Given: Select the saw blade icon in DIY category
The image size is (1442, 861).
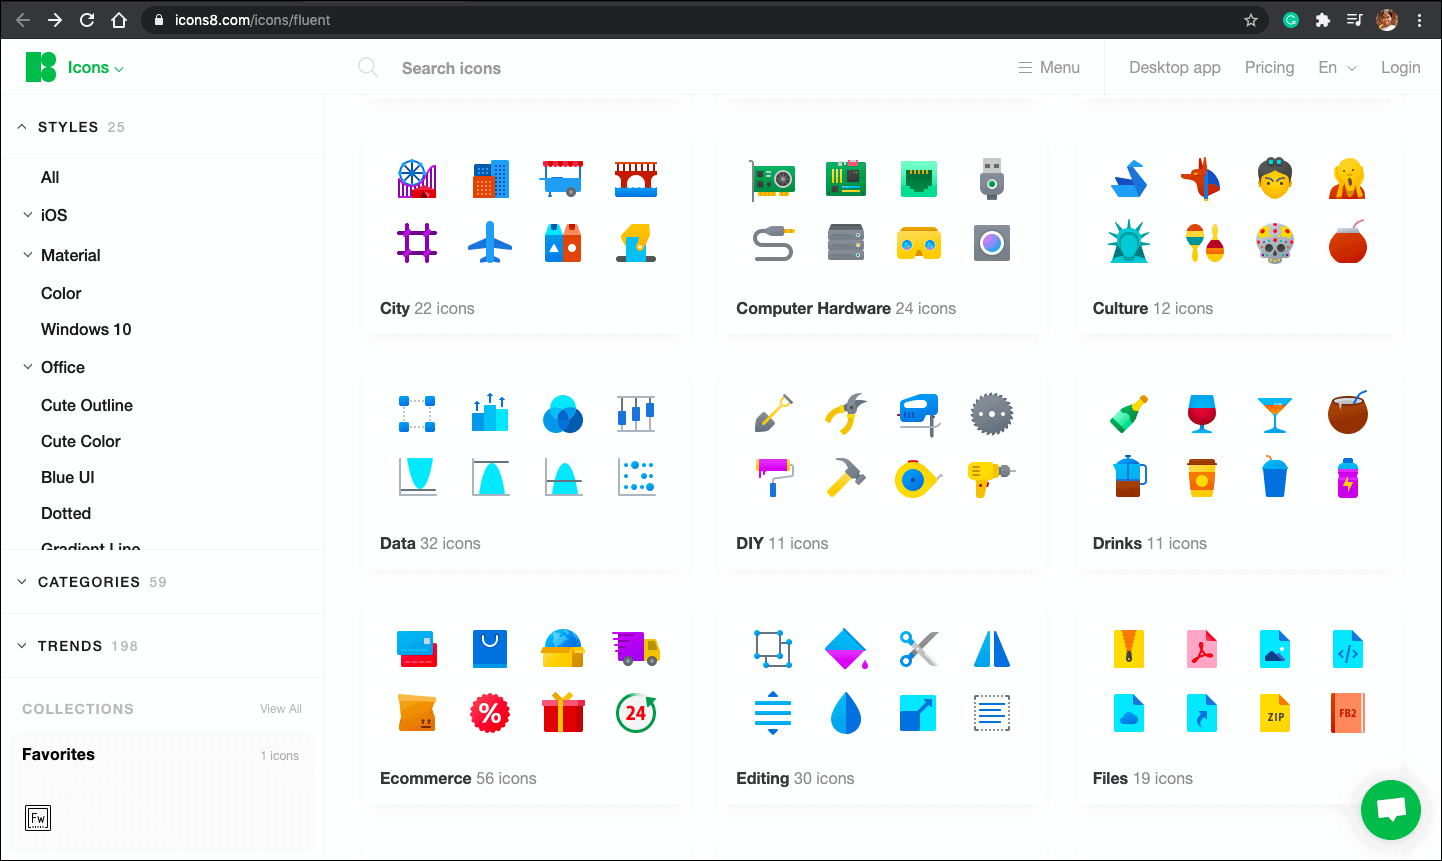Looking at the screenshot, I should click(x=991, y=413).
